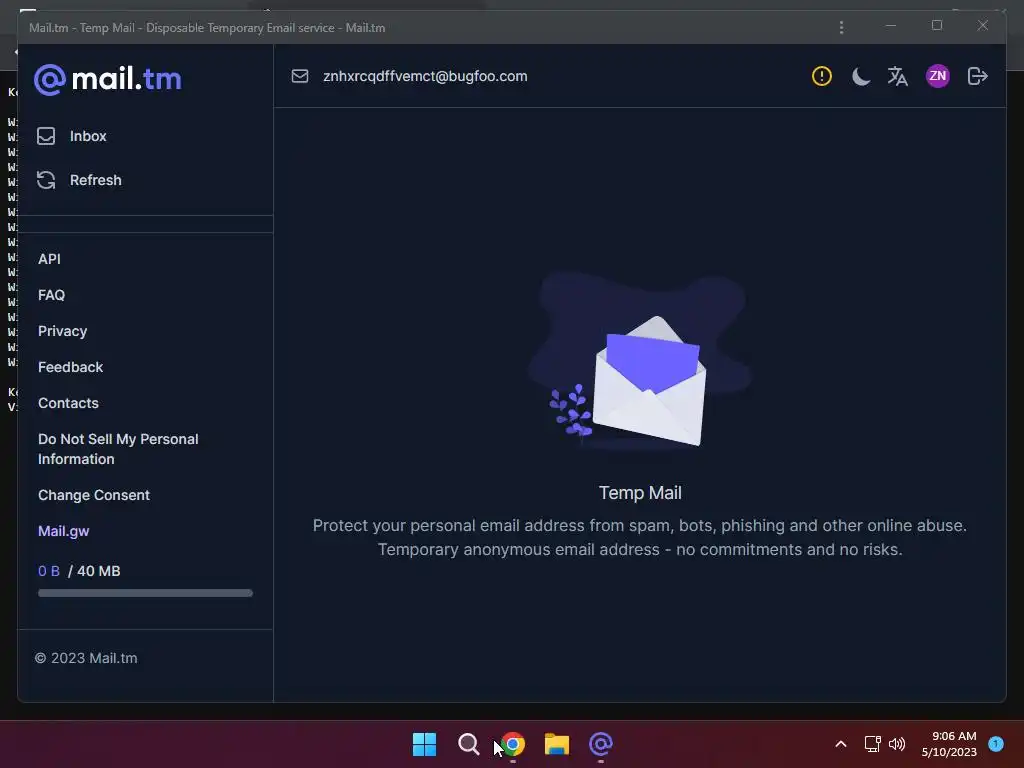Open the Contacts page
The image size is (1024, 768).
(x=68, y=403)
